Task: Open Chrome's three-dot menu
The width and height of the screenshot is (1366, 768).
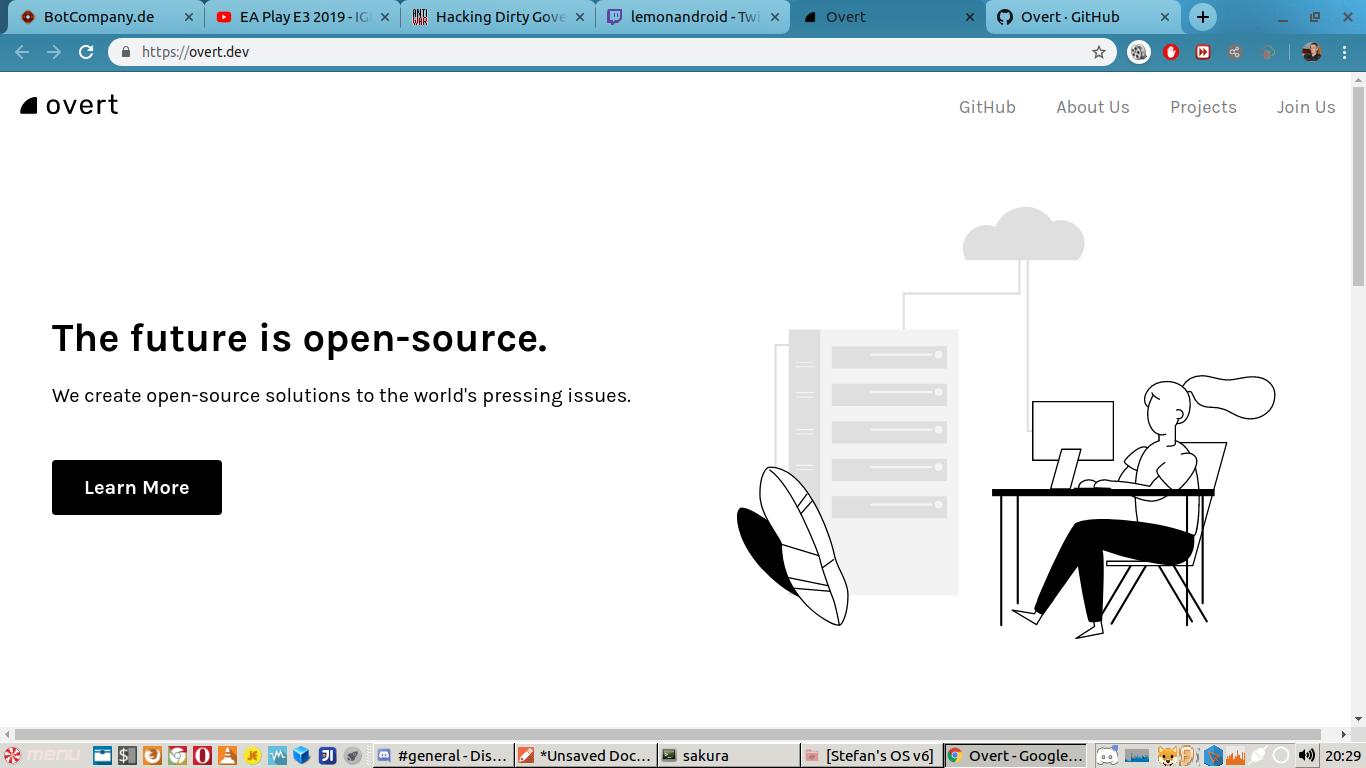Action: click(1344, 52)
